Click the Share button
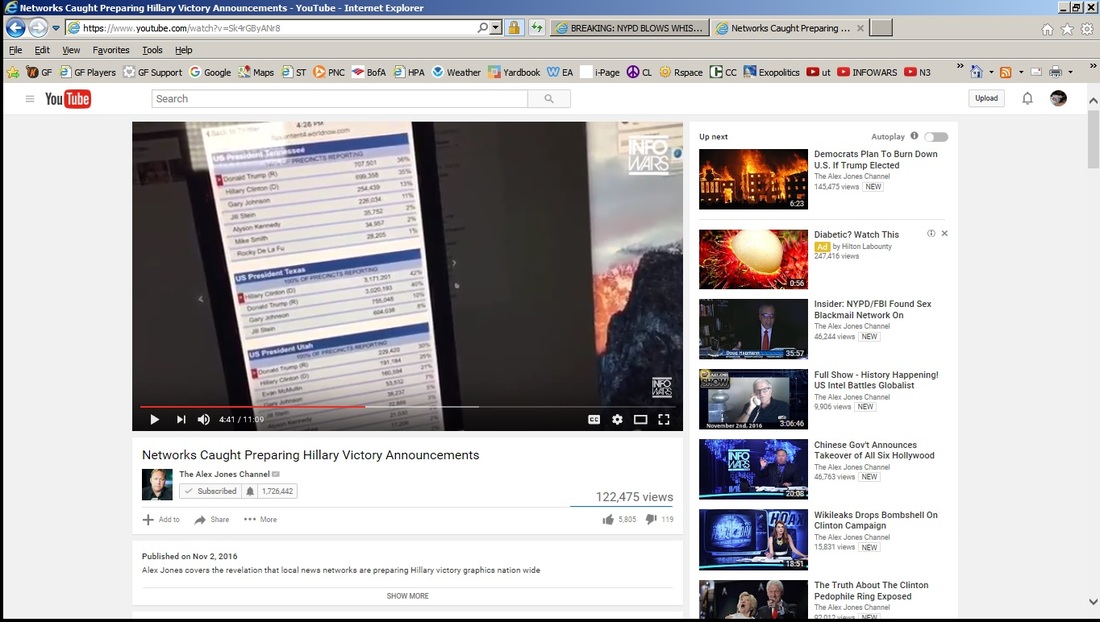The width and height of the screenshot is (1100, 622). pos(212,520)
